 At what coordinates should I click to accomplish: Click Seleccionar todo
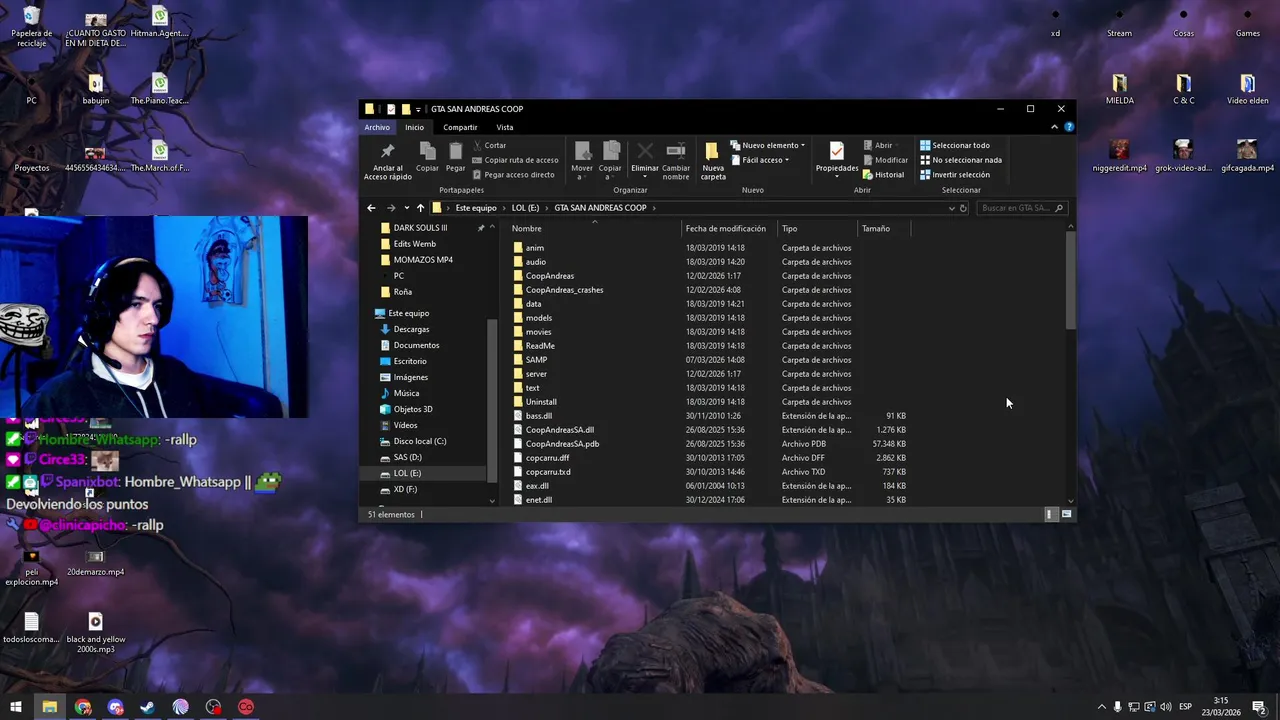point(955,145)
